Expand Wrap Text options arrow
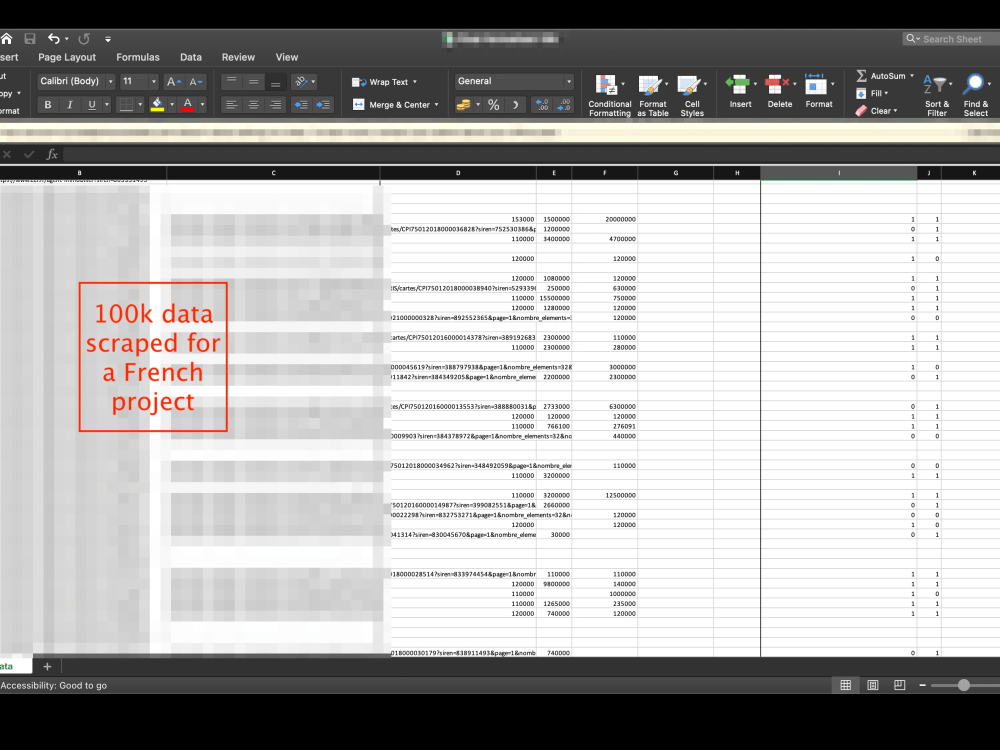1000x750 pixels. tap(415, 82)
